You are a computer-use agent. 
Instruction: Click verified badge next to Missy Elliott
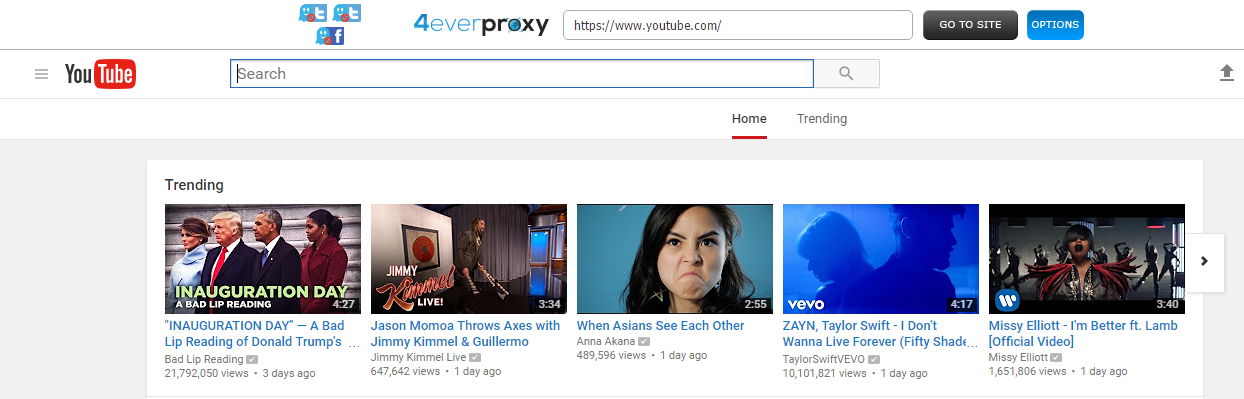coord(1056,357)
